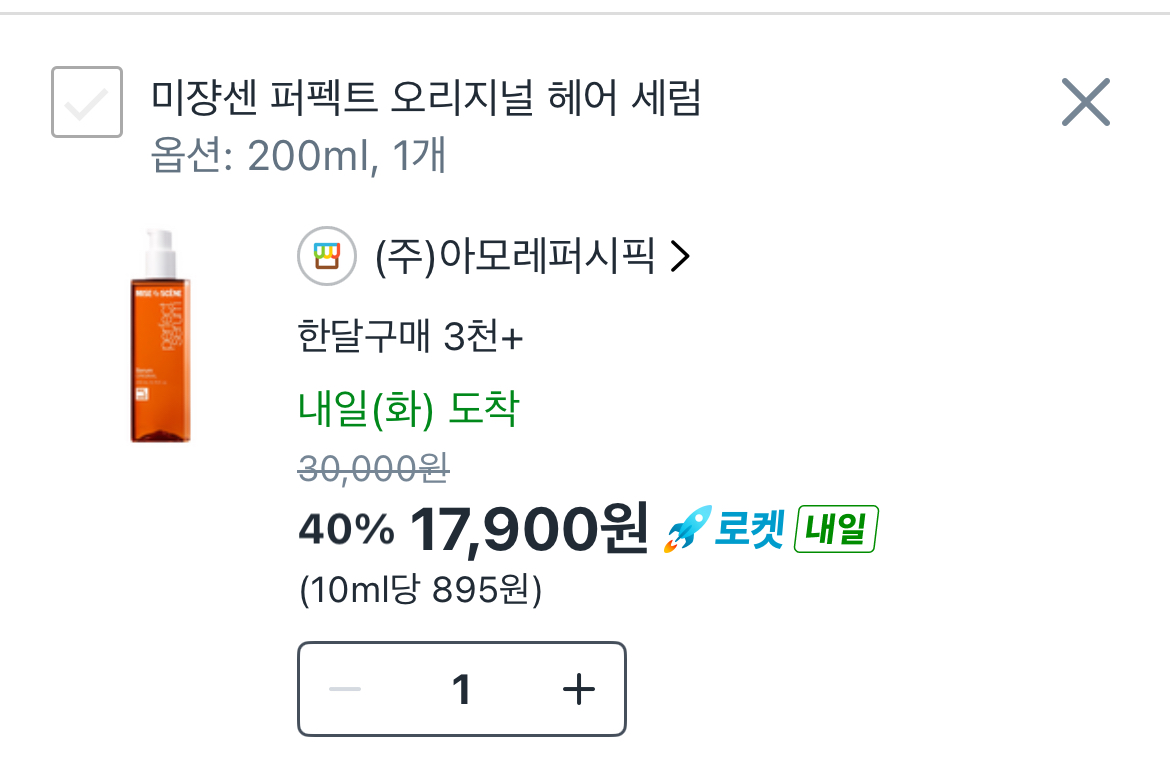Click the rocket icon beside the price
Viewport: 1170px width, 765px height.
coord(686,530)
